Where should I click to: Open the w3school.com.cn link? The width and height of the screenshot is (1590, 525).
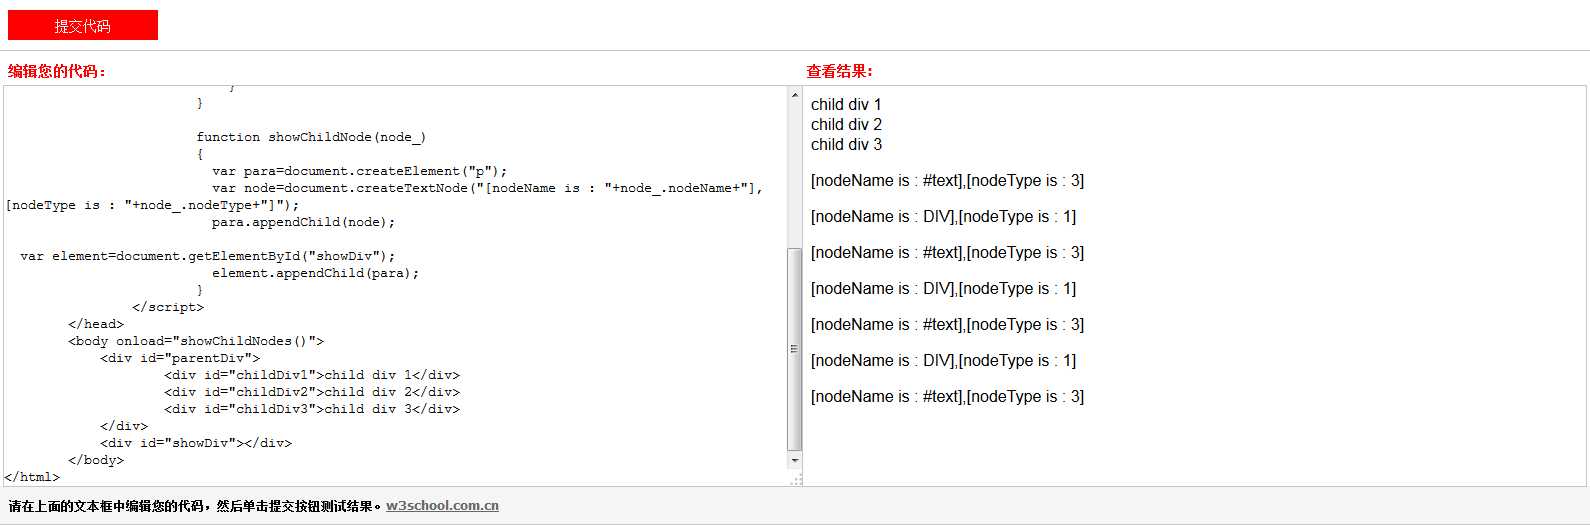pyautogui.click(x=442, y=506)
